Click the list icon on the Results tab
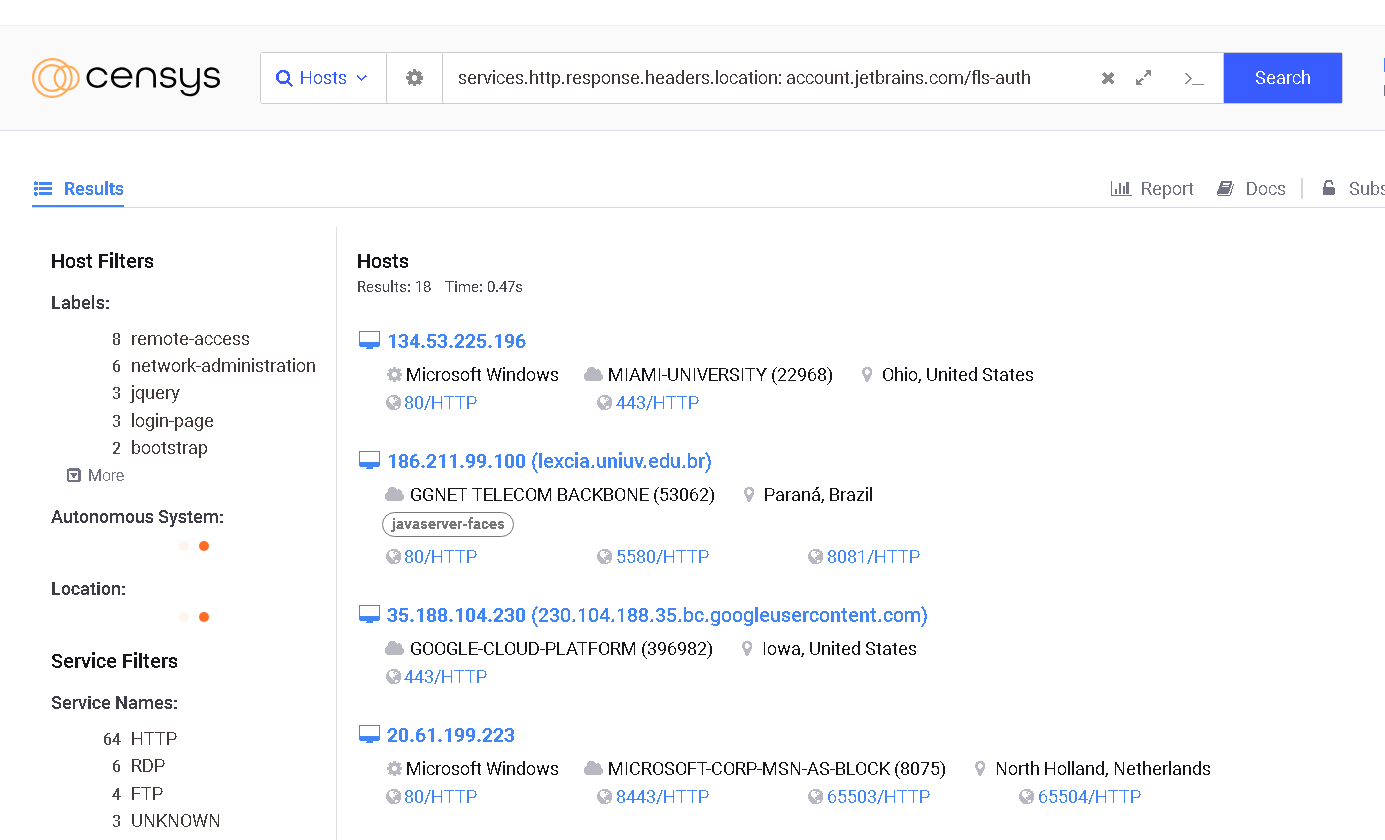 click(x=43, y=188)
